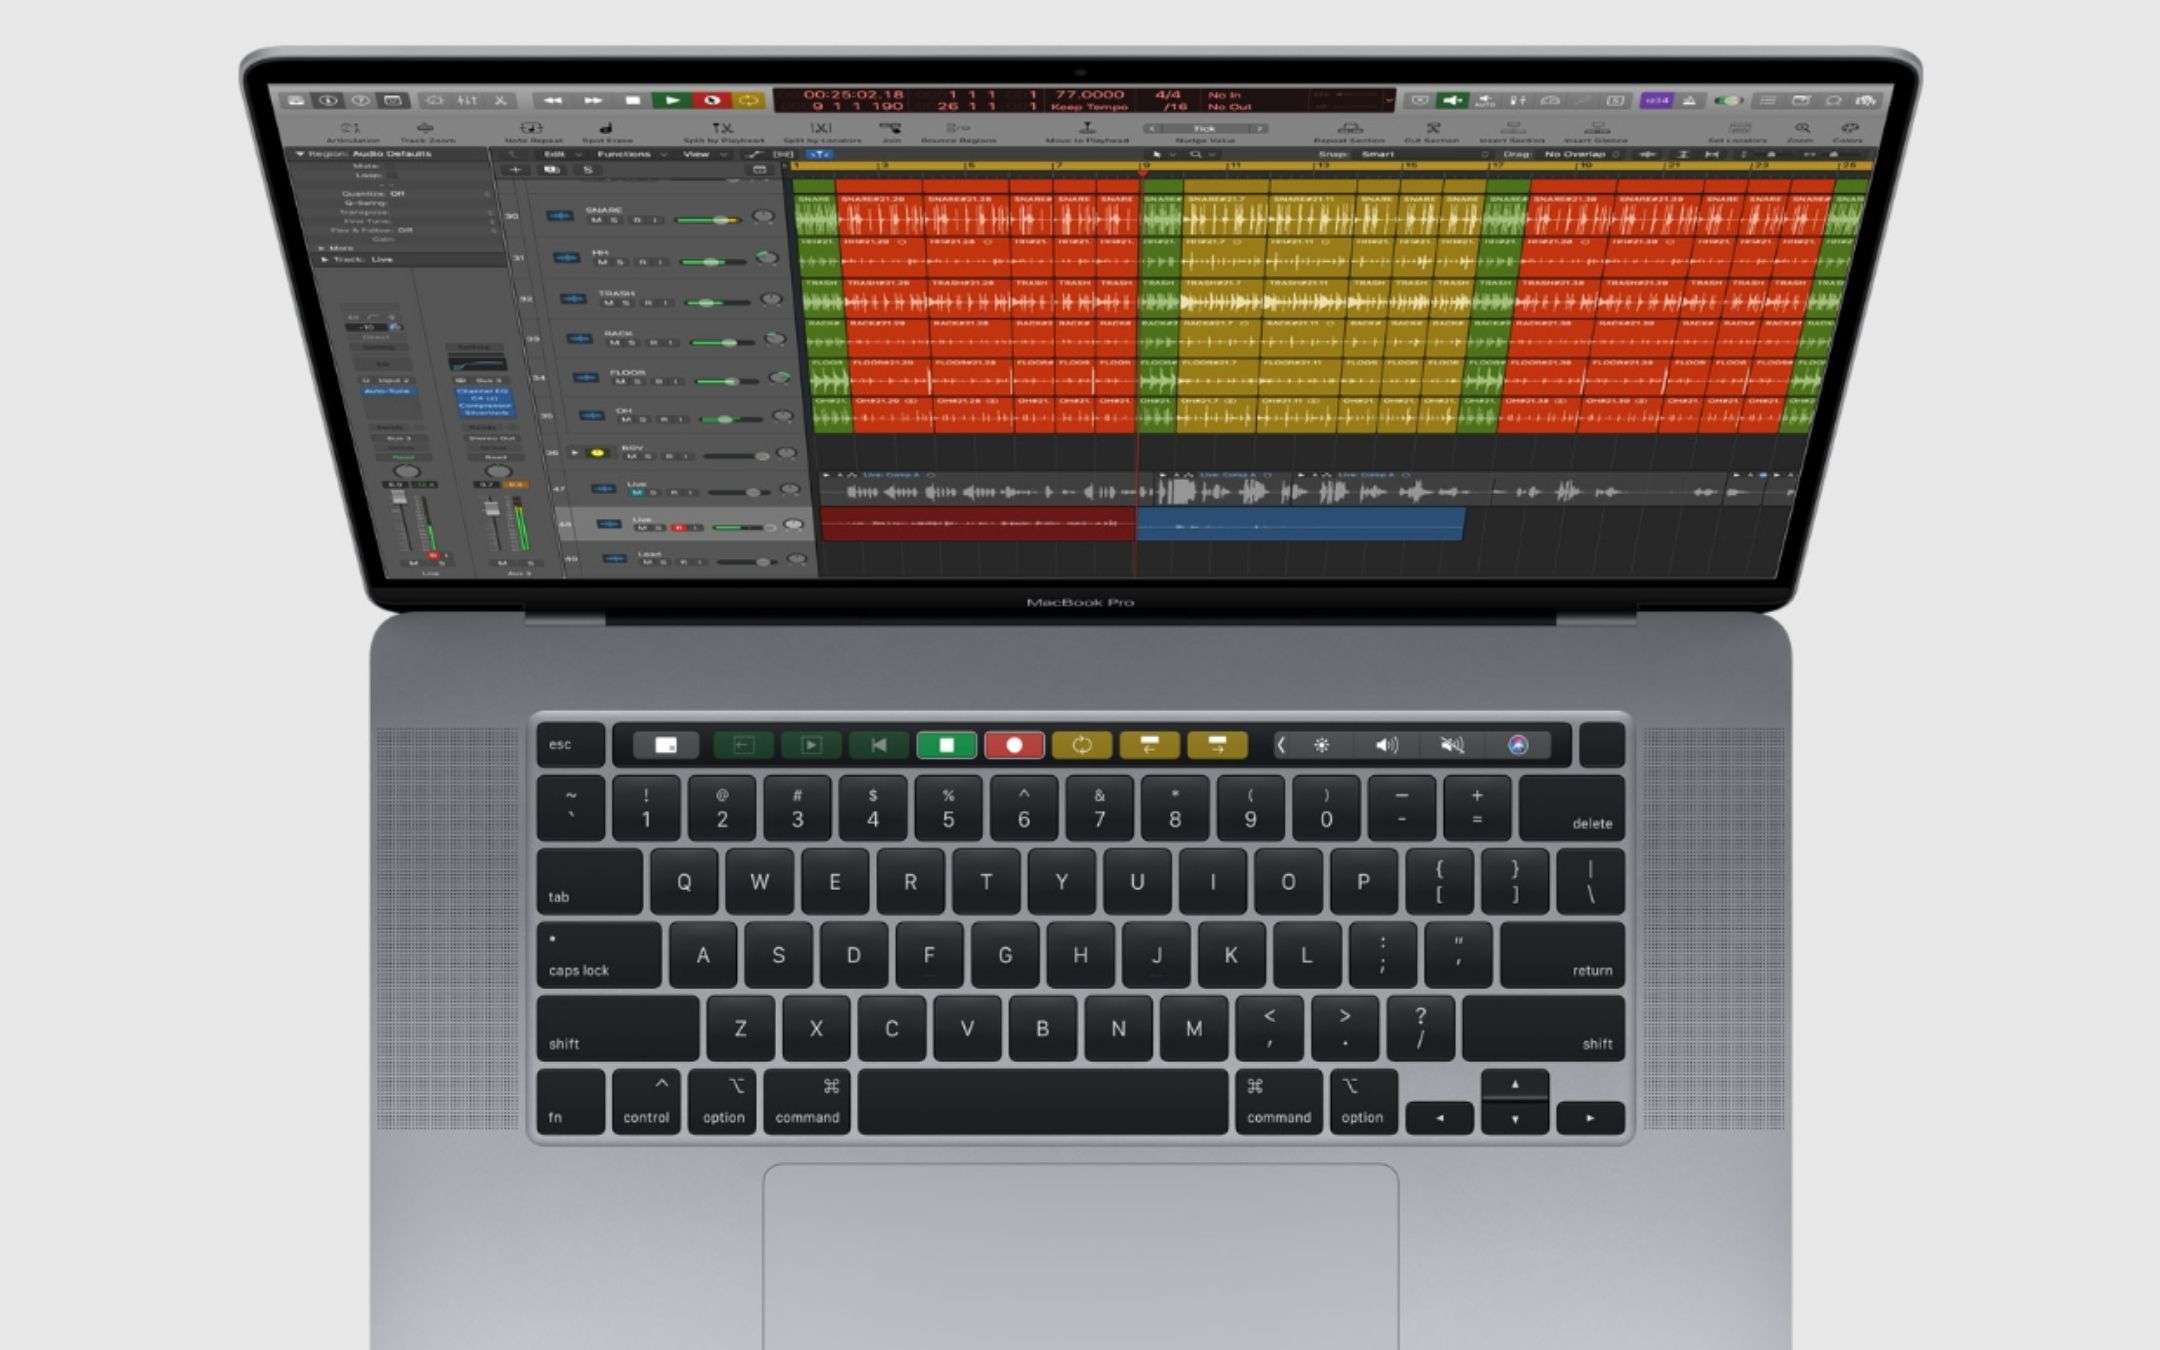2160x1350 pixels.
Task: Open the Editors scissors icon
Action: [x=500, y=100]
